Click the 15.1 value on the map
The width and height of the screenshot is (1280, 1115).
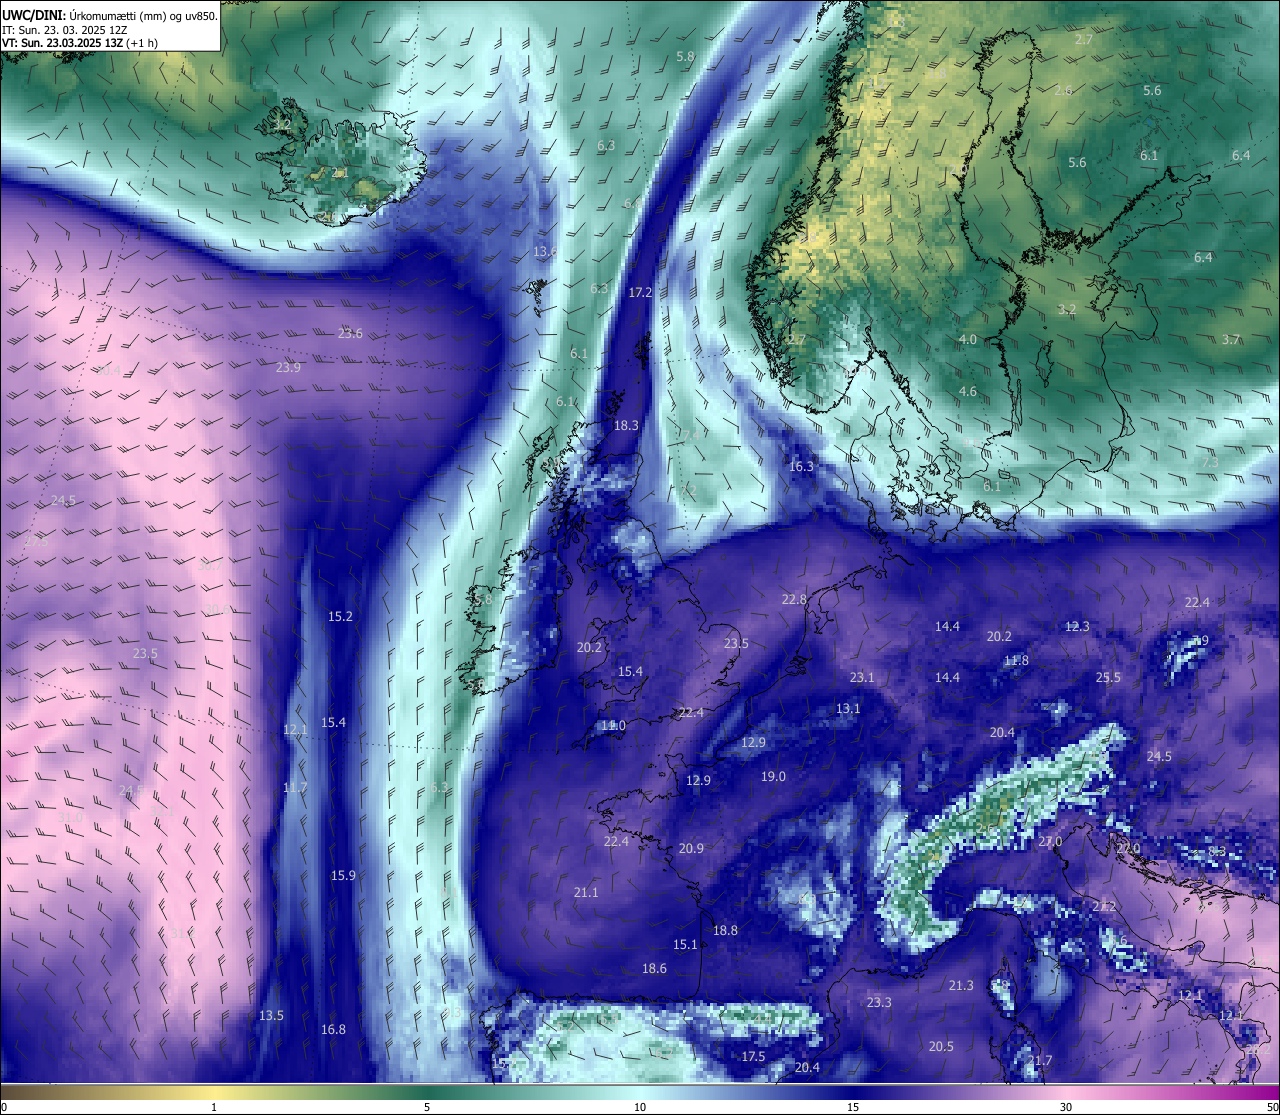pos(685,944)
